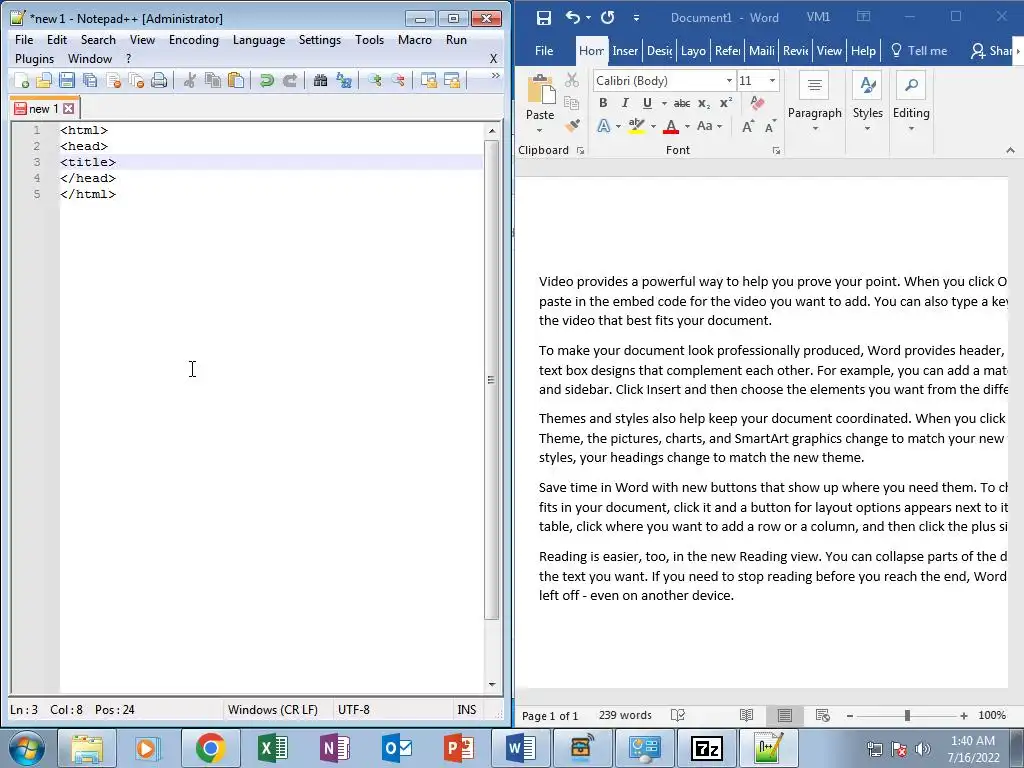Click Word Undo arrow in title bar
The height and width of the screenshot is (768, 1024).
point(573,18)
